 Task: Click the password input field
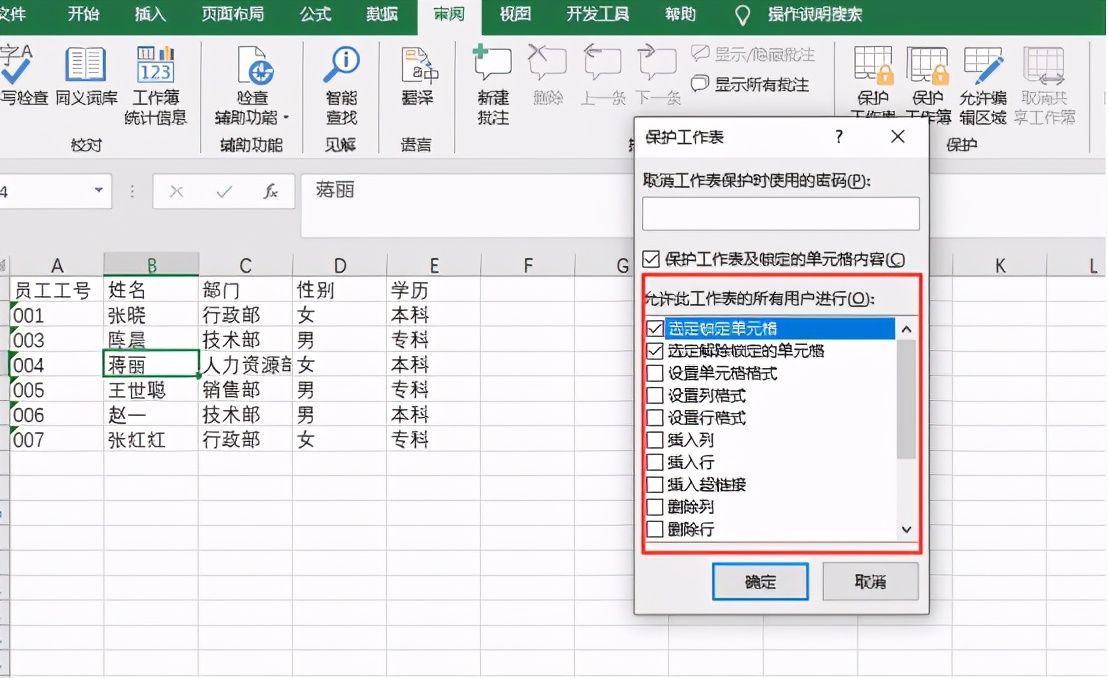click(x=781, y=214)
